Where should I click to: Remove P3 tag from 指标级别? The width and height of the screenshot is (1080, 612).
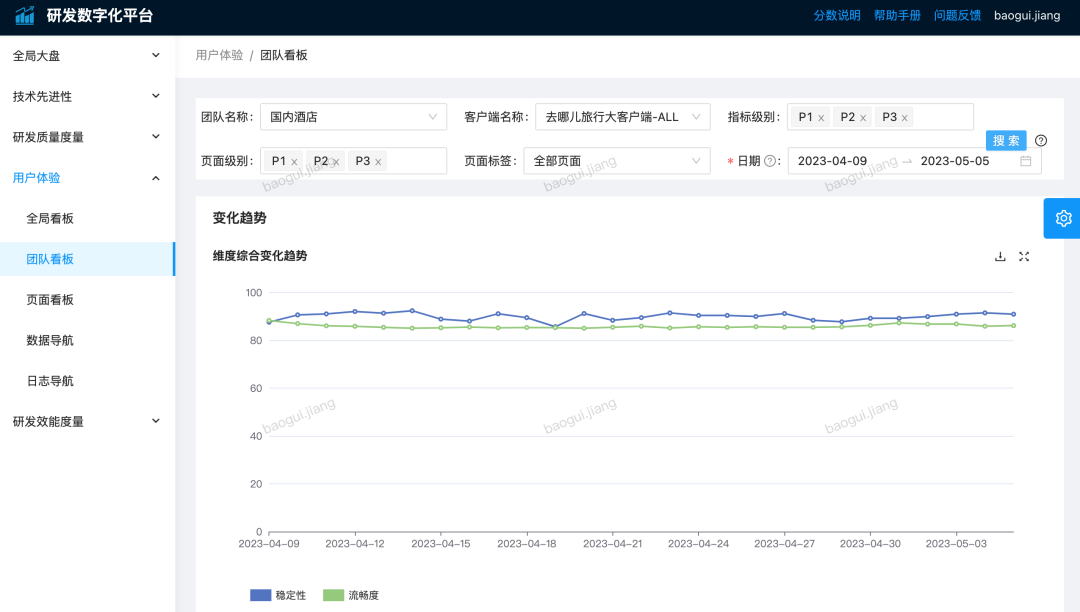coord(905,118)
